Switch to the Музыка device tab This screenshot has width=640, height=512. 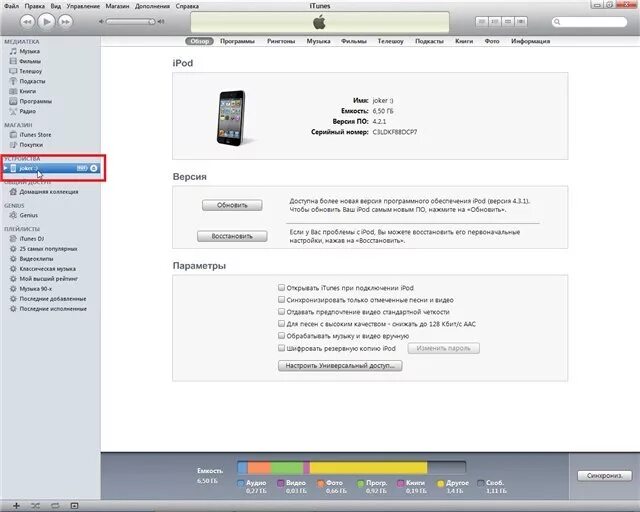click(x=318, y=41)
